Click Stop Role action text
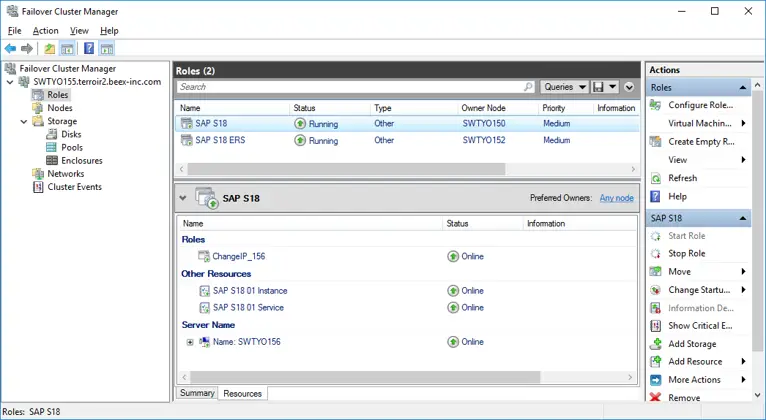This screenshot has width=766, height=420. (x=687, y=253)
